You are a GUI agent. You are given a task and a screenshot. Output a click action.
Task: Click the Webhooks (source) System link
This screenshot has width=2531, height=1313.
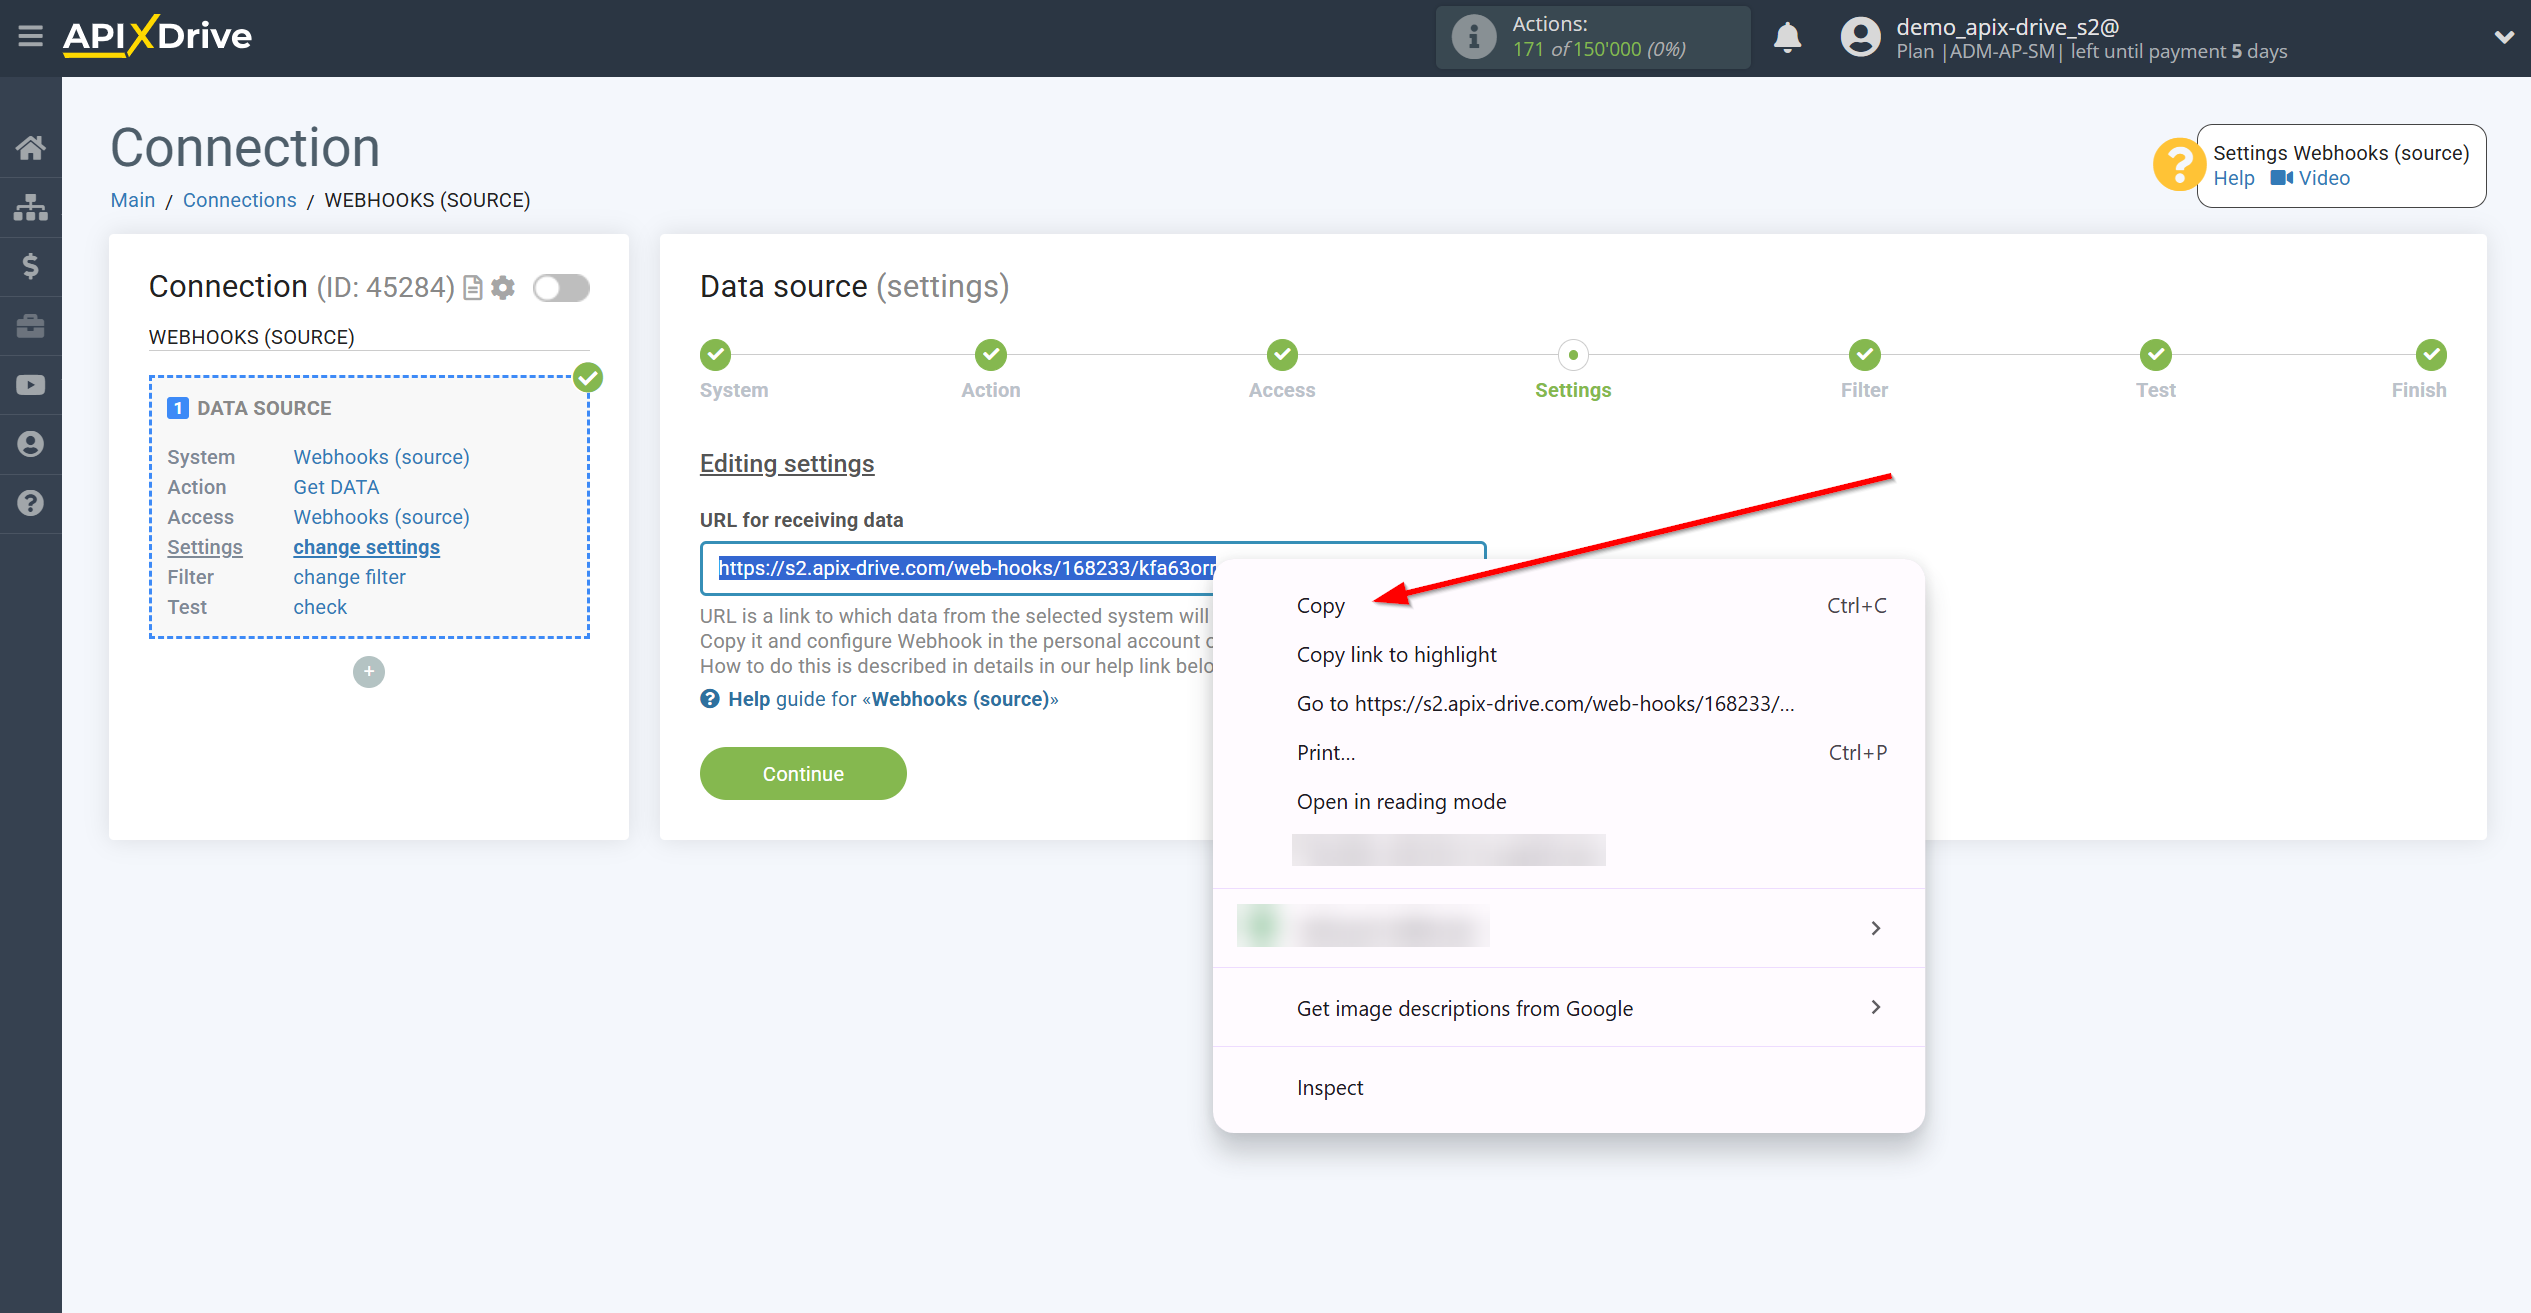click(381, 457)
